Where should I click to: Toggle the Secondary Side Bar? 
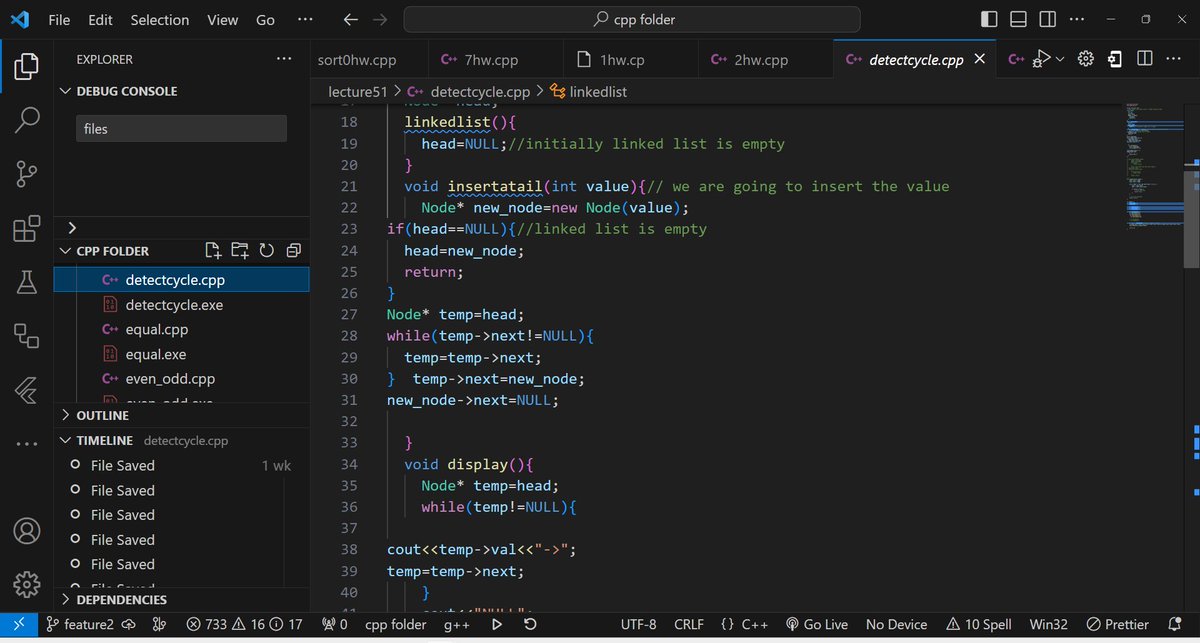(1047, 19)
